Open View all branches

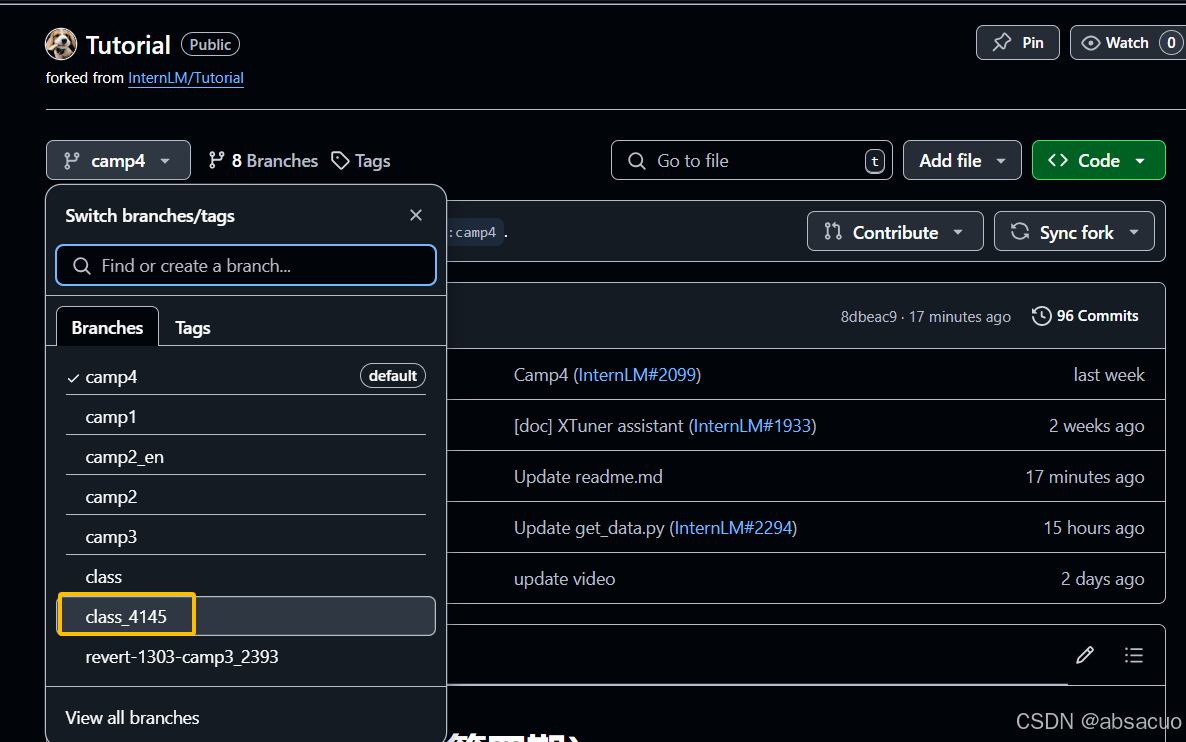[x=132, y=718]
